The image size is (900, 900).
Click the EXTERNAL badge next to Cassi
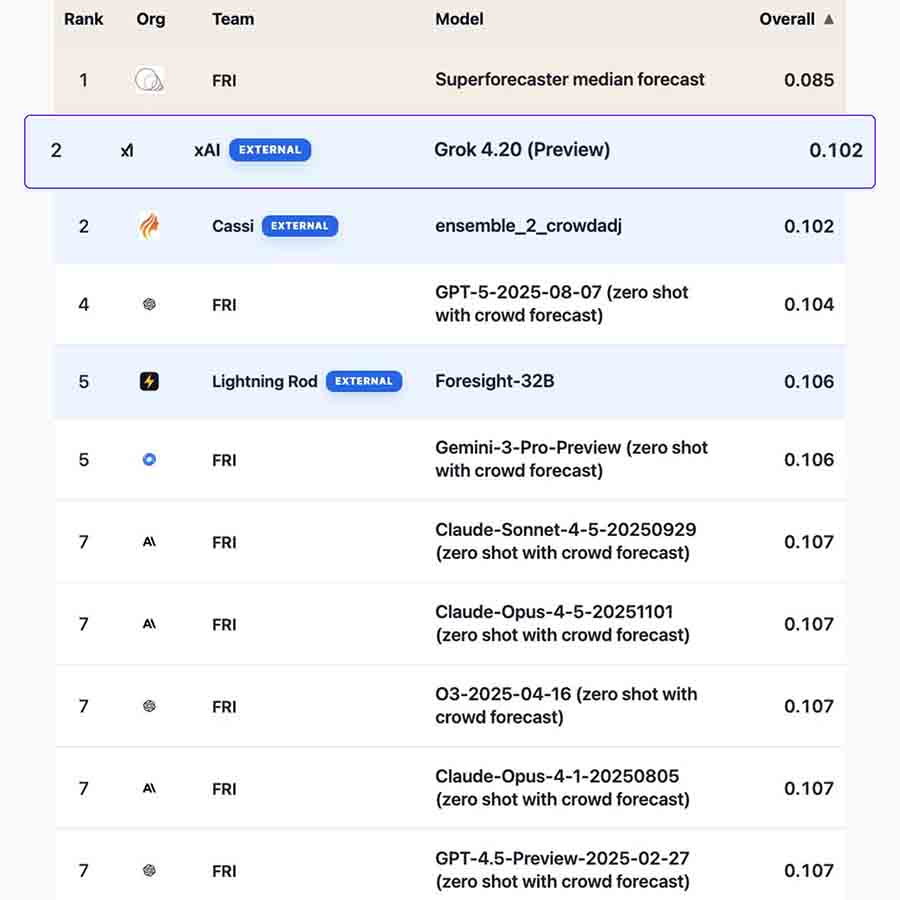[x=300, y=226]
